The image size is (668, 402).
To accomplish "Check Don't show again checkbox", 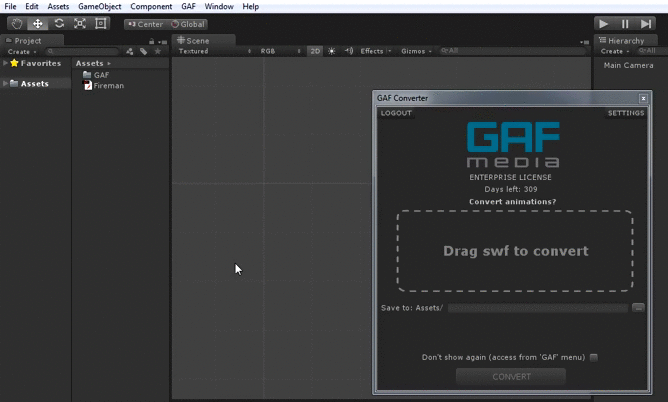I will [593, 357].
